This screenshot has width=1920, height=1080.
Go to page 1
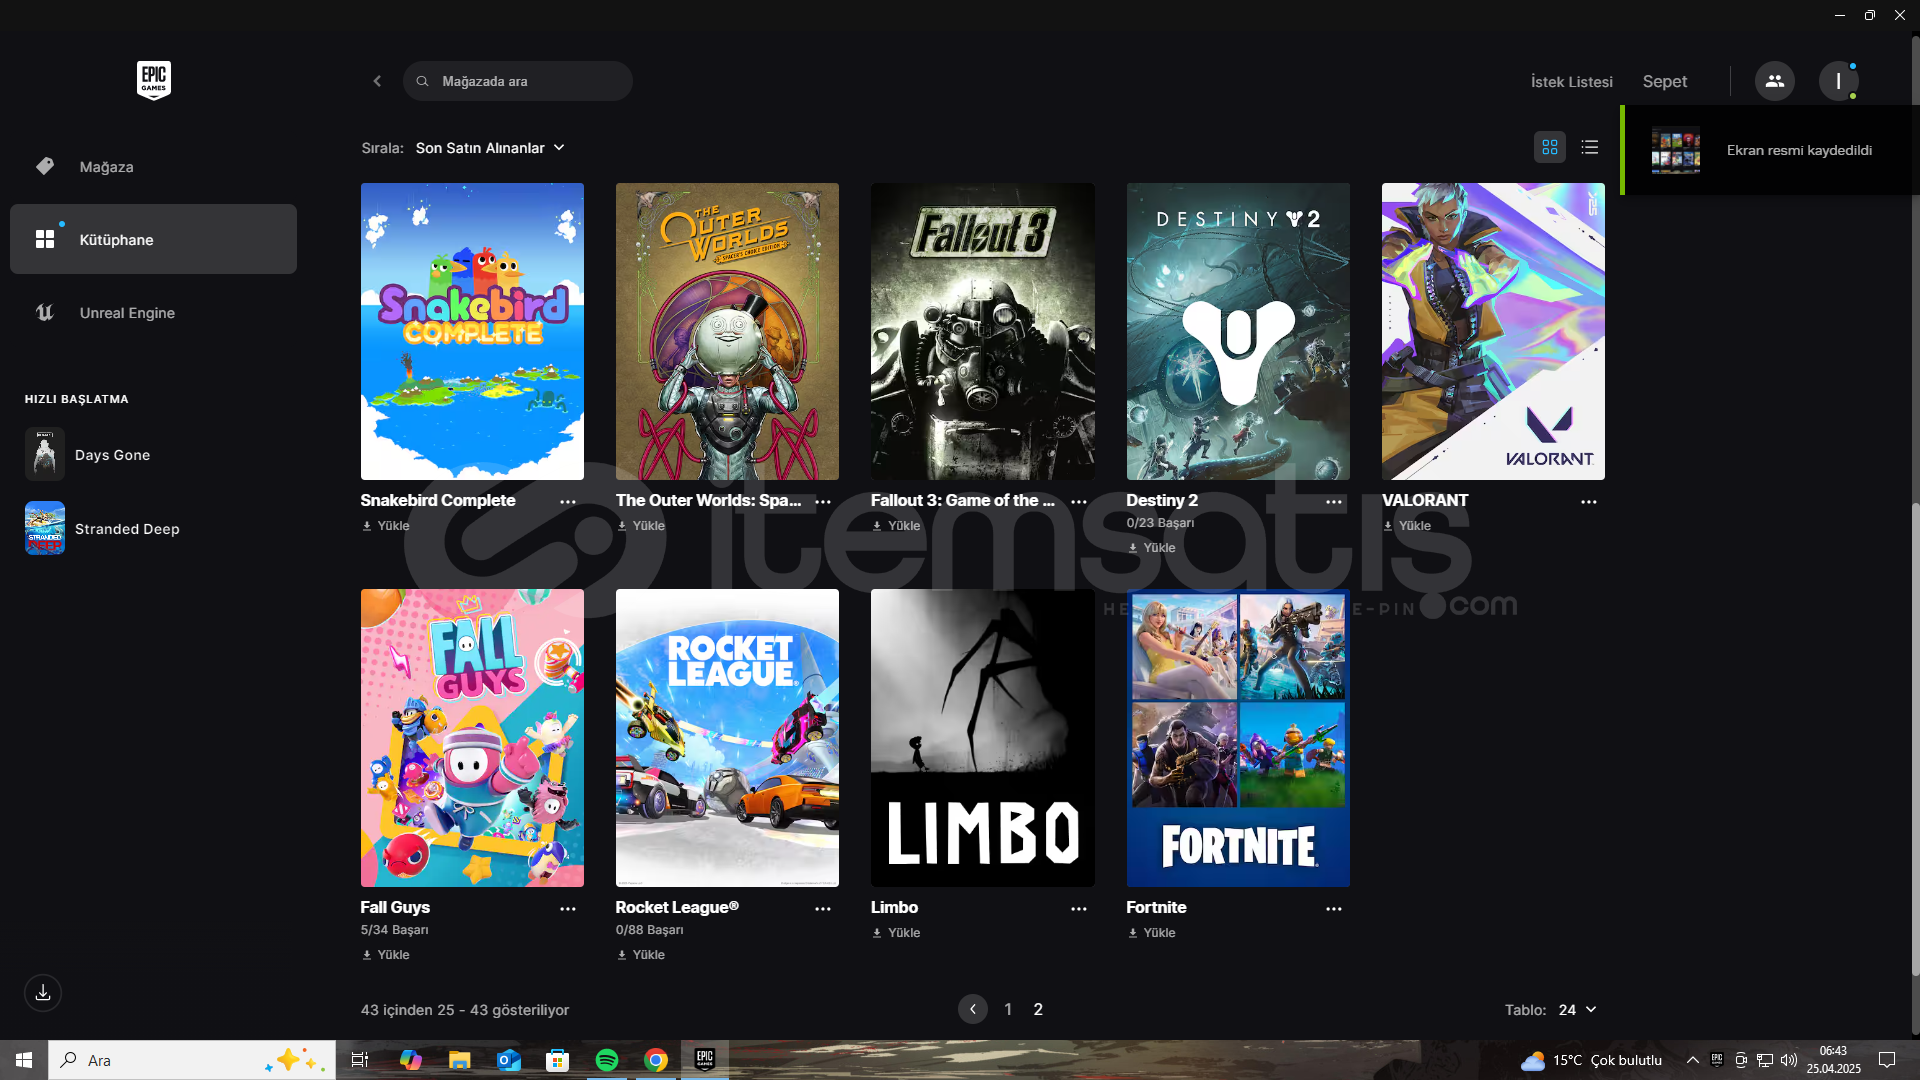tap(1008, 1010)
